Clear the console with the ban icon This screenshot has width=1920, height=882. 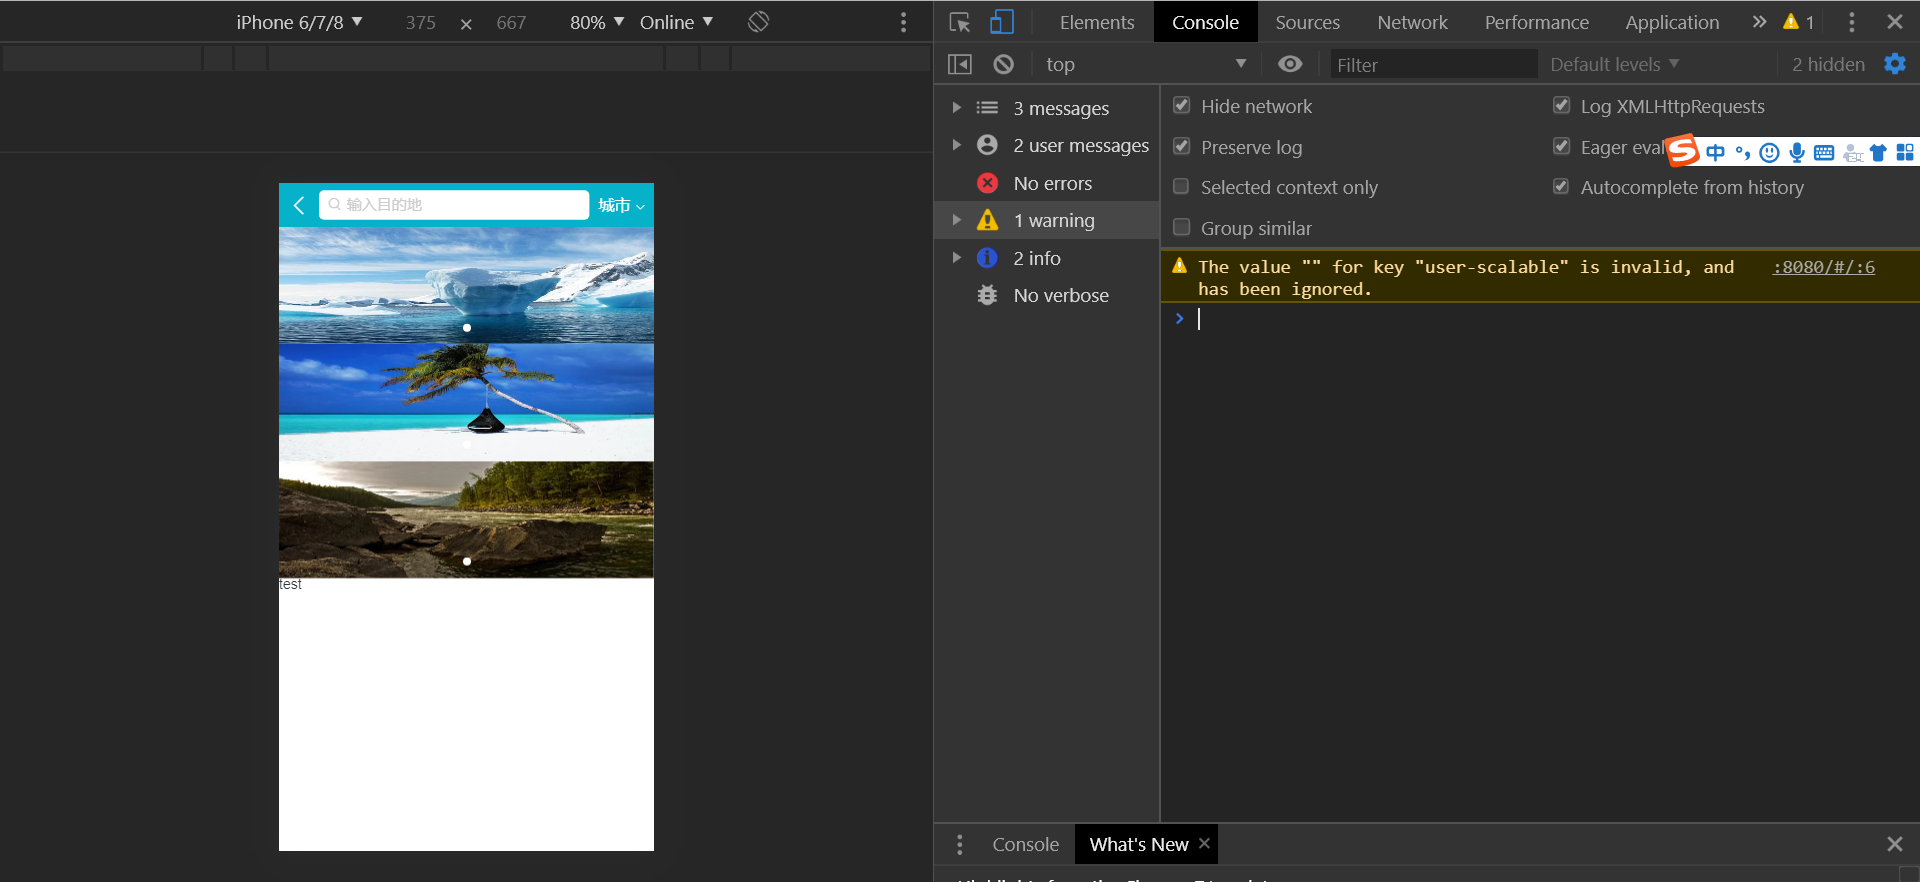click(1004, 64)
